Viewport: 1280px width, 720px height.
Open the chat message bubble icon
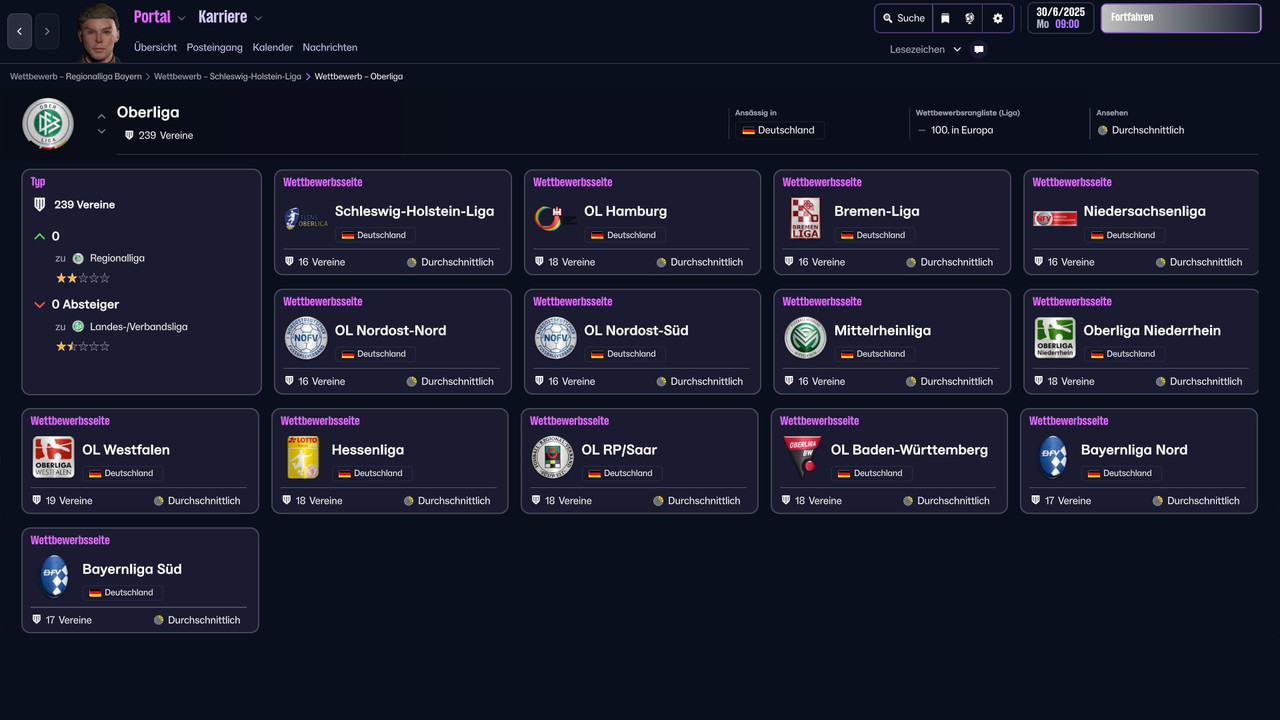coord(978,49)
